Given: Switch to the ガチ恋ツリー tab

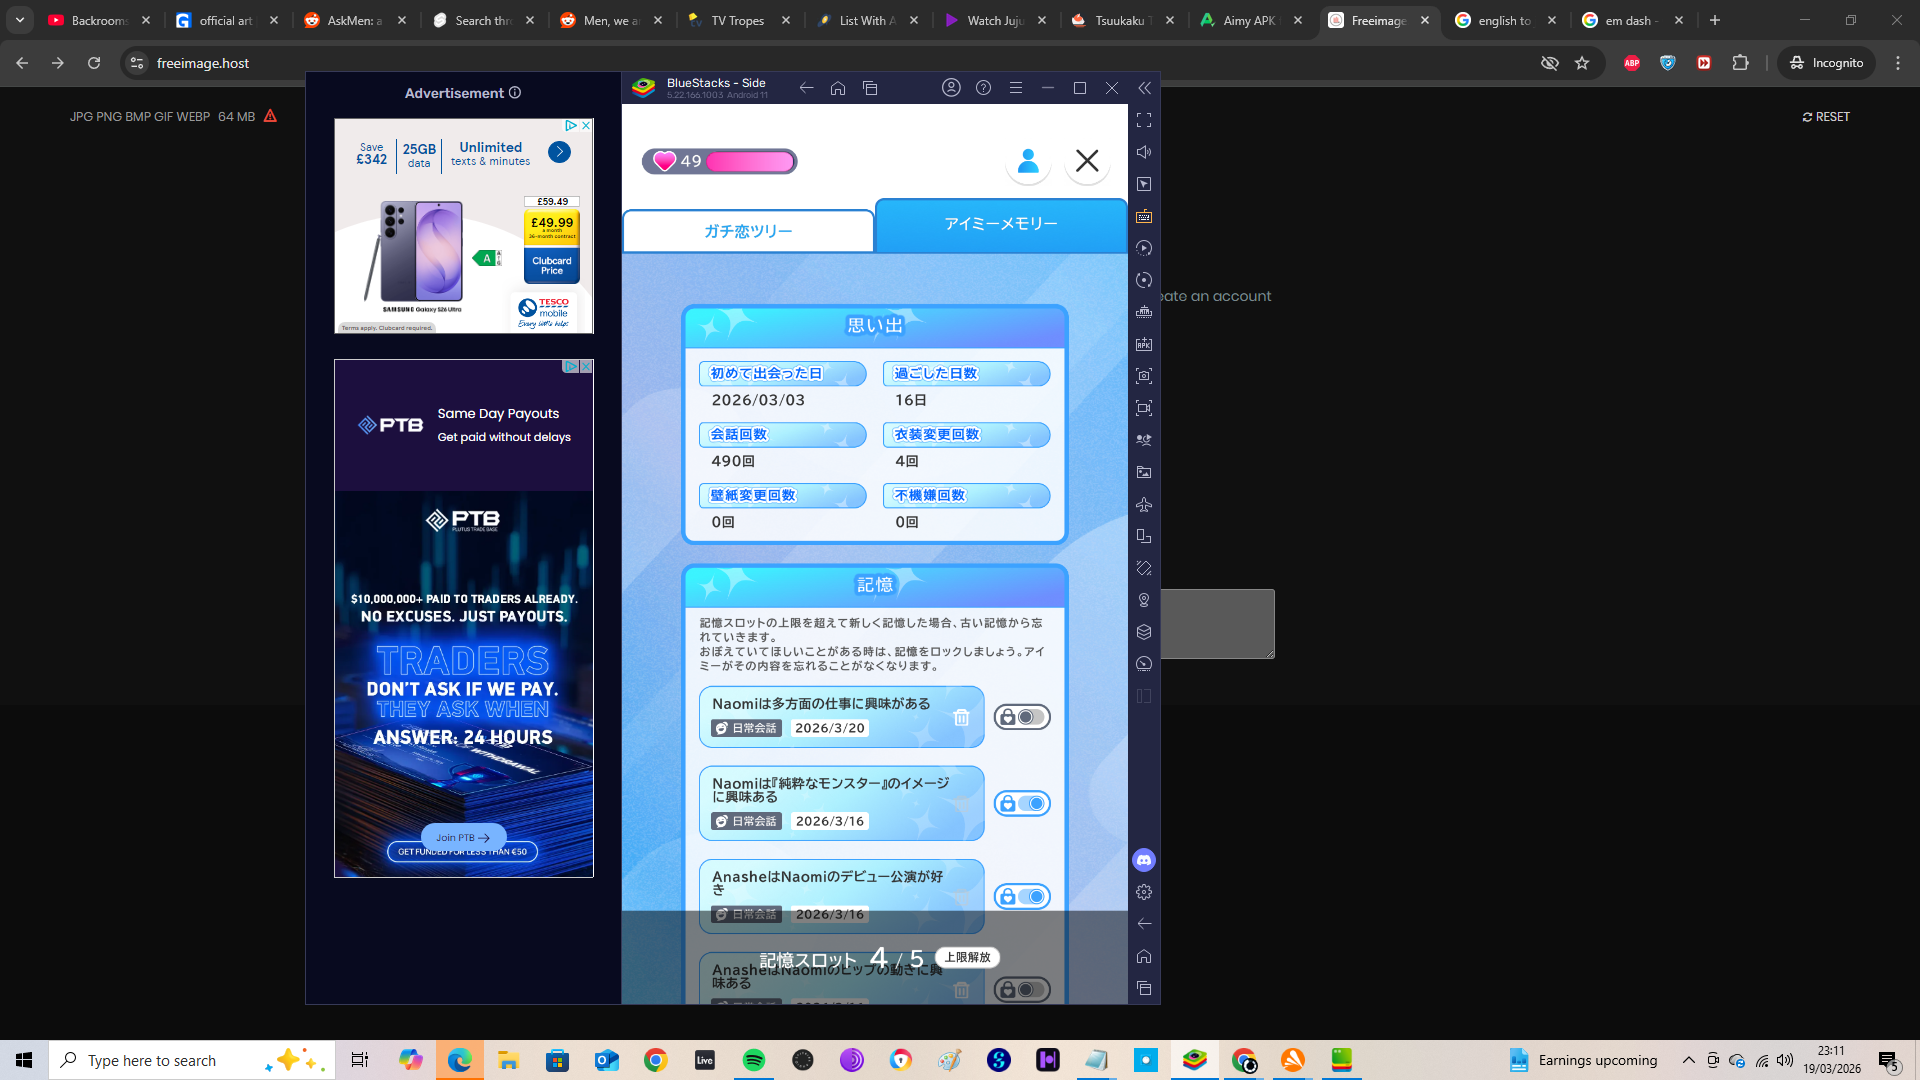Looking at the screenshot, I should 748,231.
